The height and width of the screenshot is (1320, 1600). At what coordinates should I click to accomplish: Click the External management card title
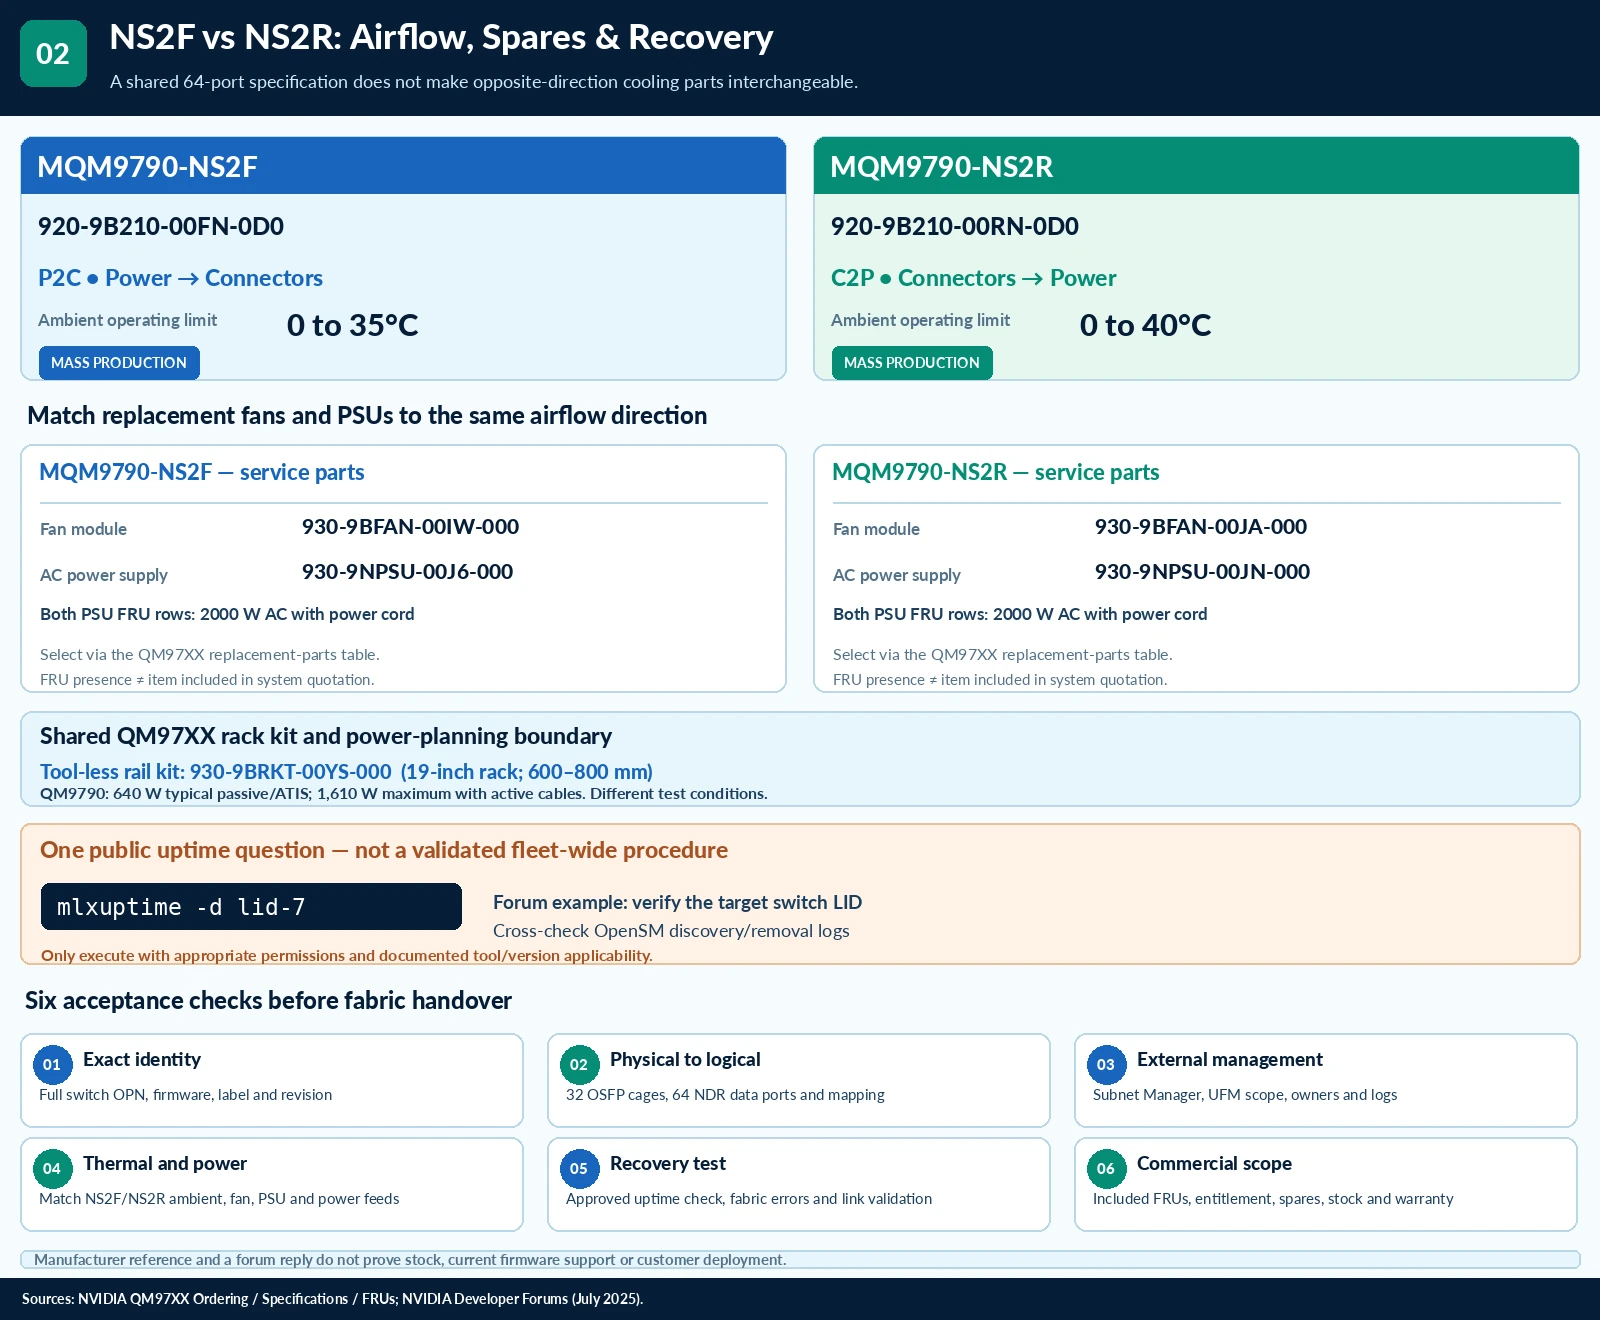coord(1230,1060)
